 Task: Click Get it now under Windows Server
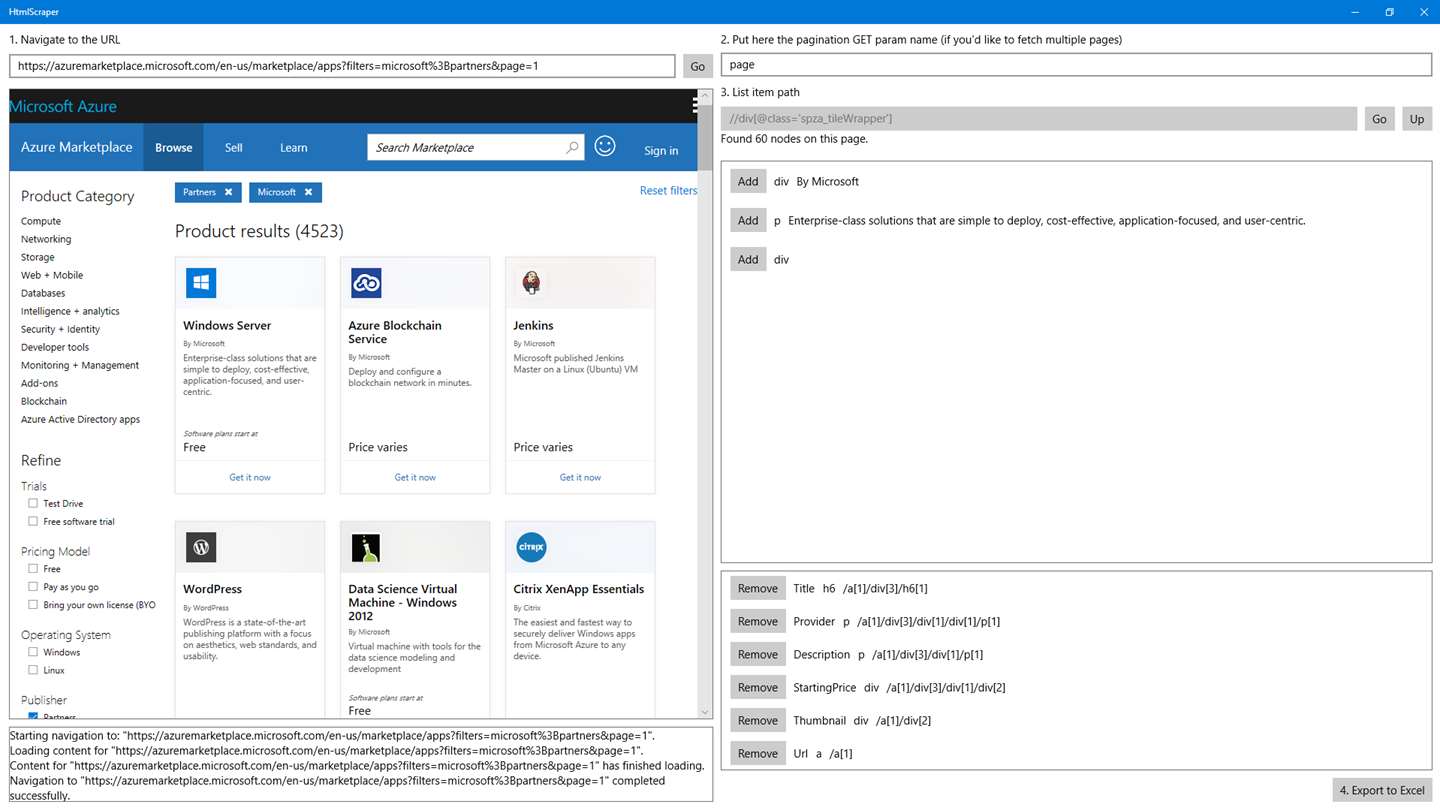pyautogui.click(x=250, y=477)
